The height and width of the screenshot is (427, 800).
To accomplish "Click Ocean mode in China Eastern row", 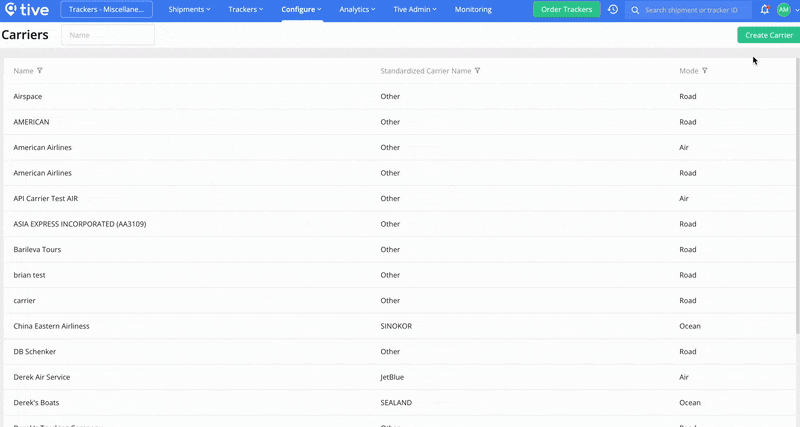I will [x=690, y=326].
